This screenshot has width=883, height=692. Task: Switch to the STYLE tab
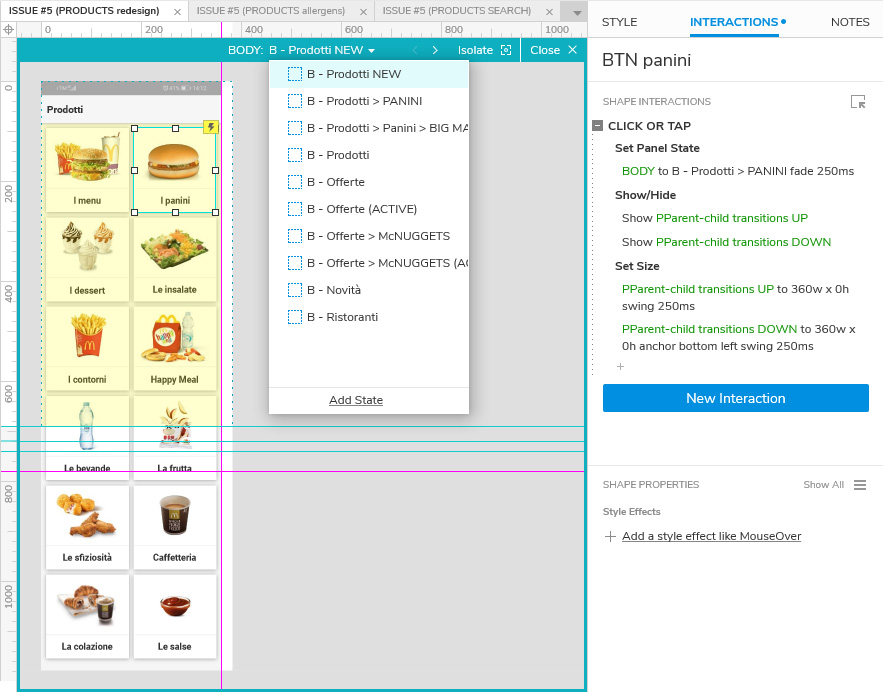point(619,22)
